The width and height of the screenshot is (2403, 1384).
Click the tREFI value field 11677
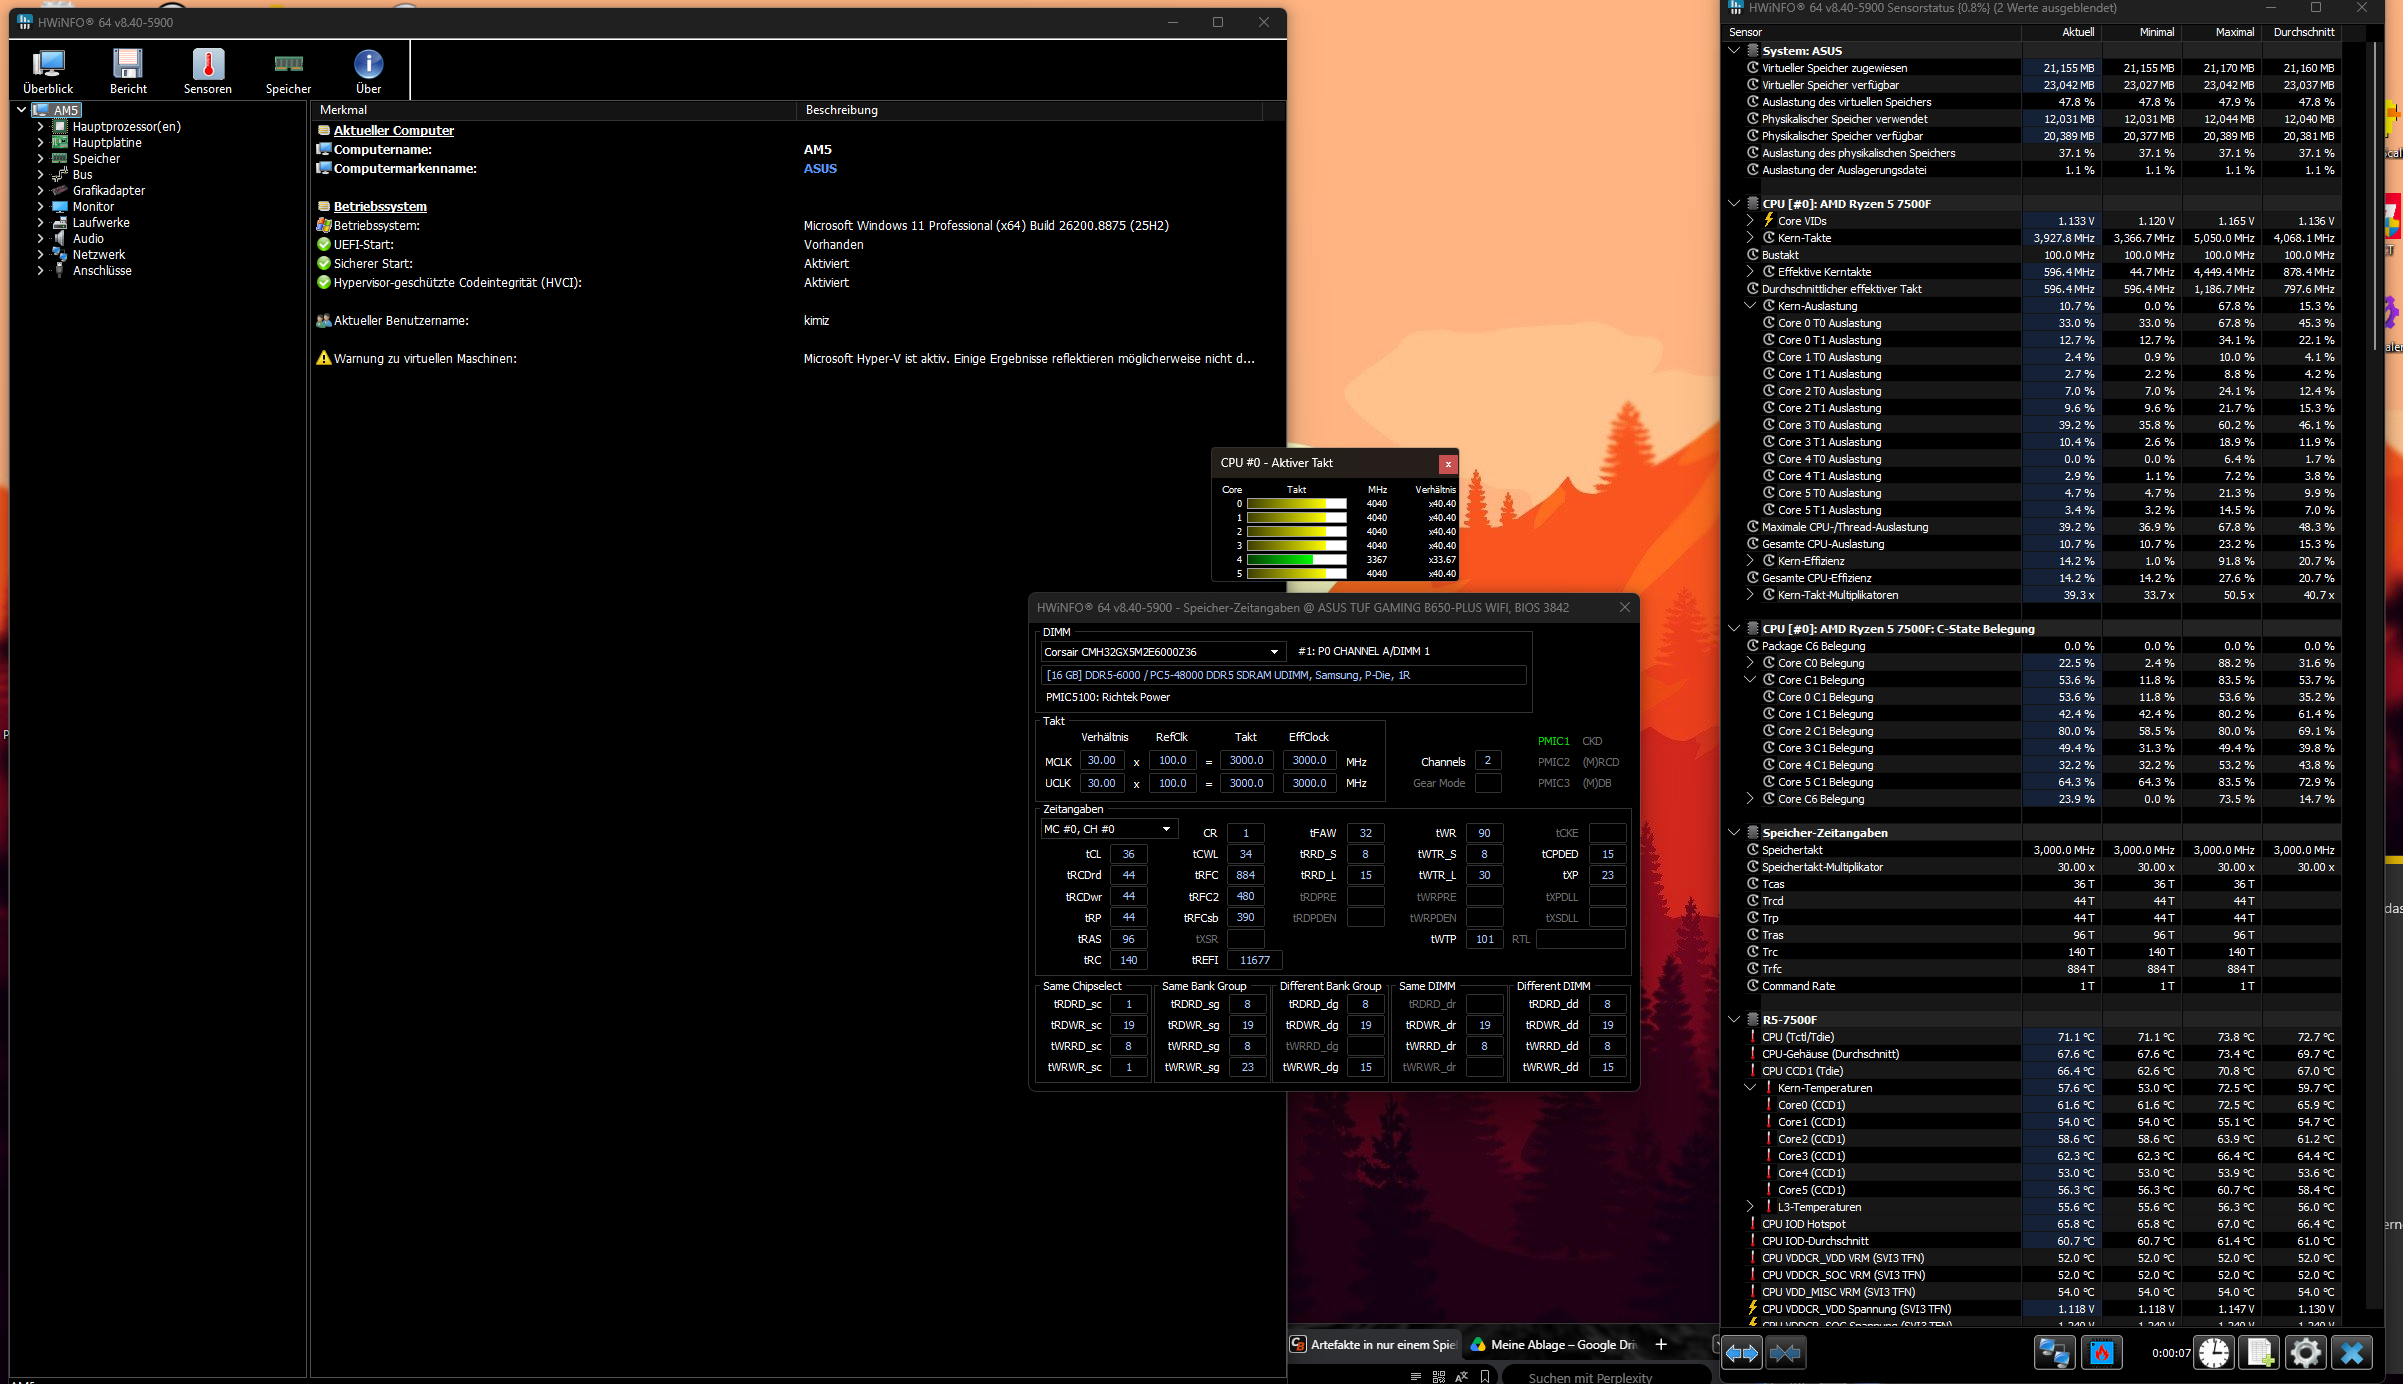click(x=1254, y=960)
